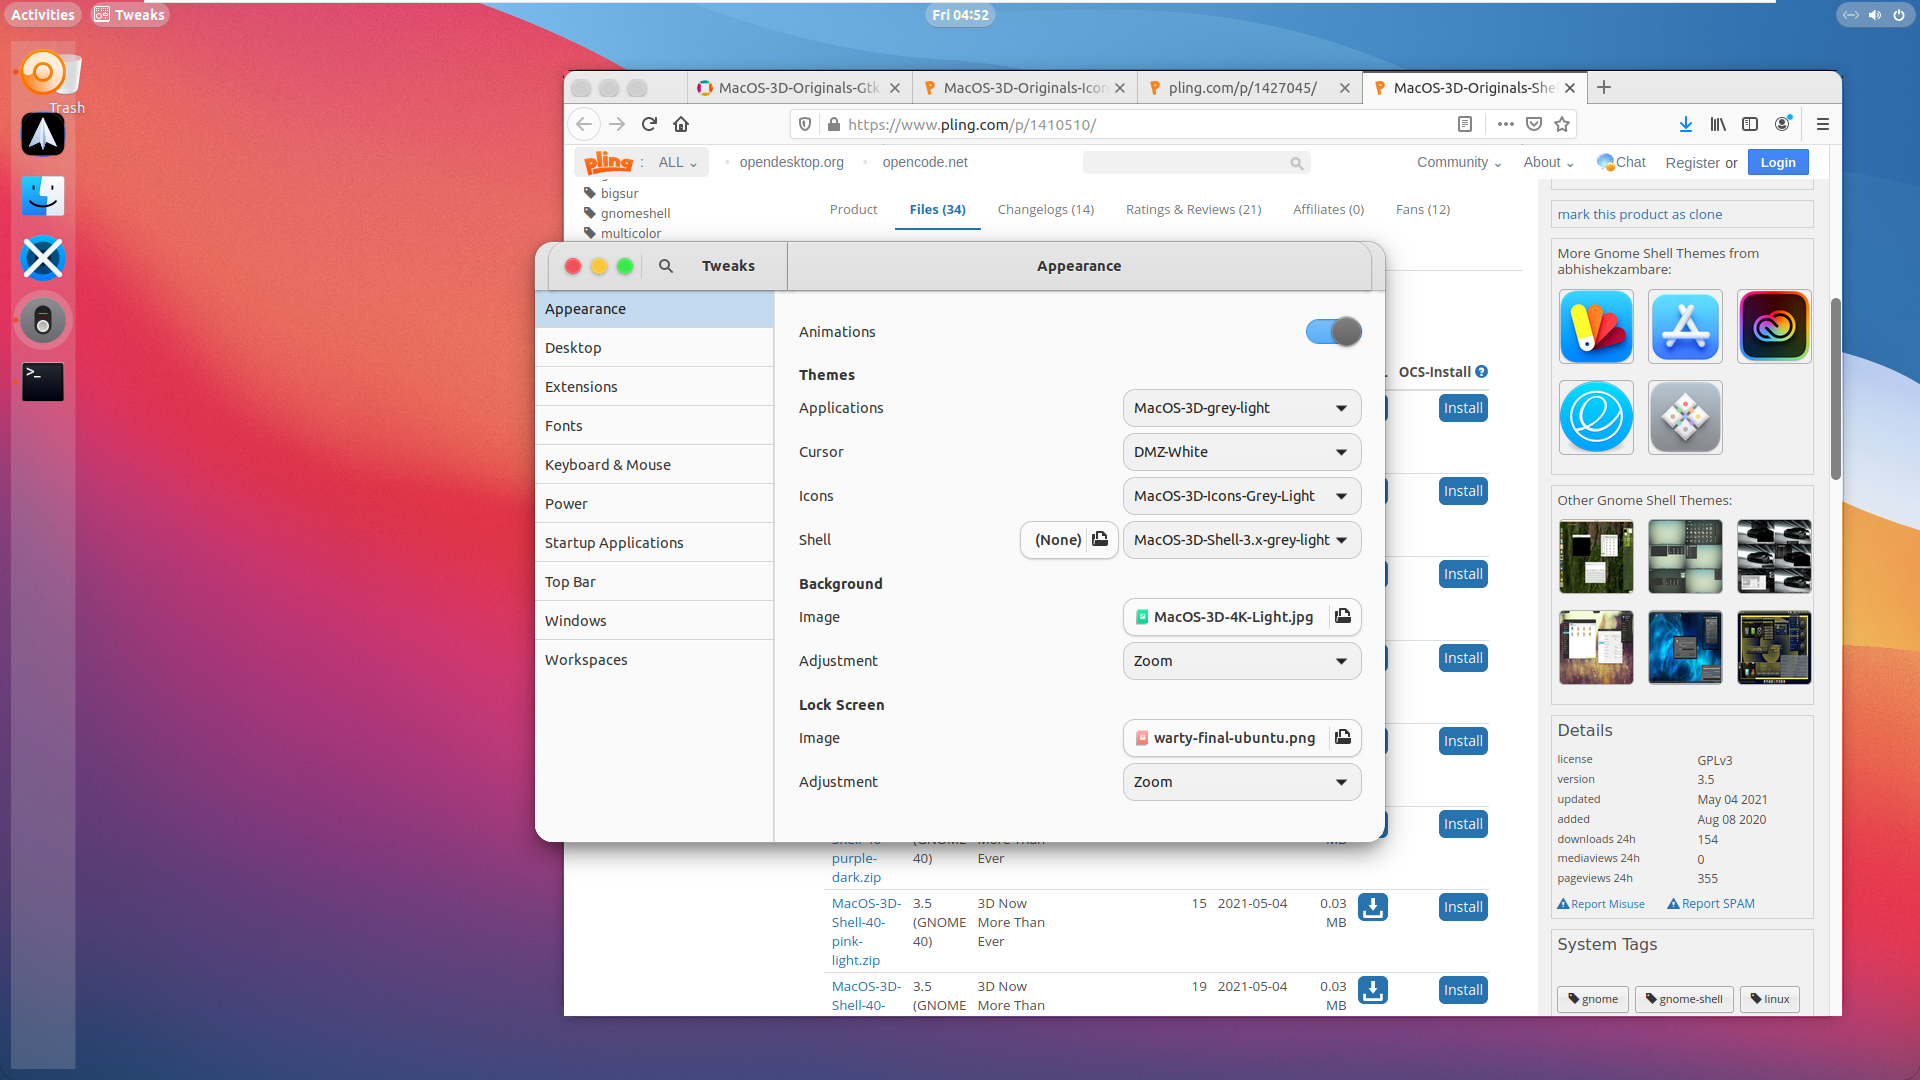Open the Product tab on pling

click(x=853, y=210)
